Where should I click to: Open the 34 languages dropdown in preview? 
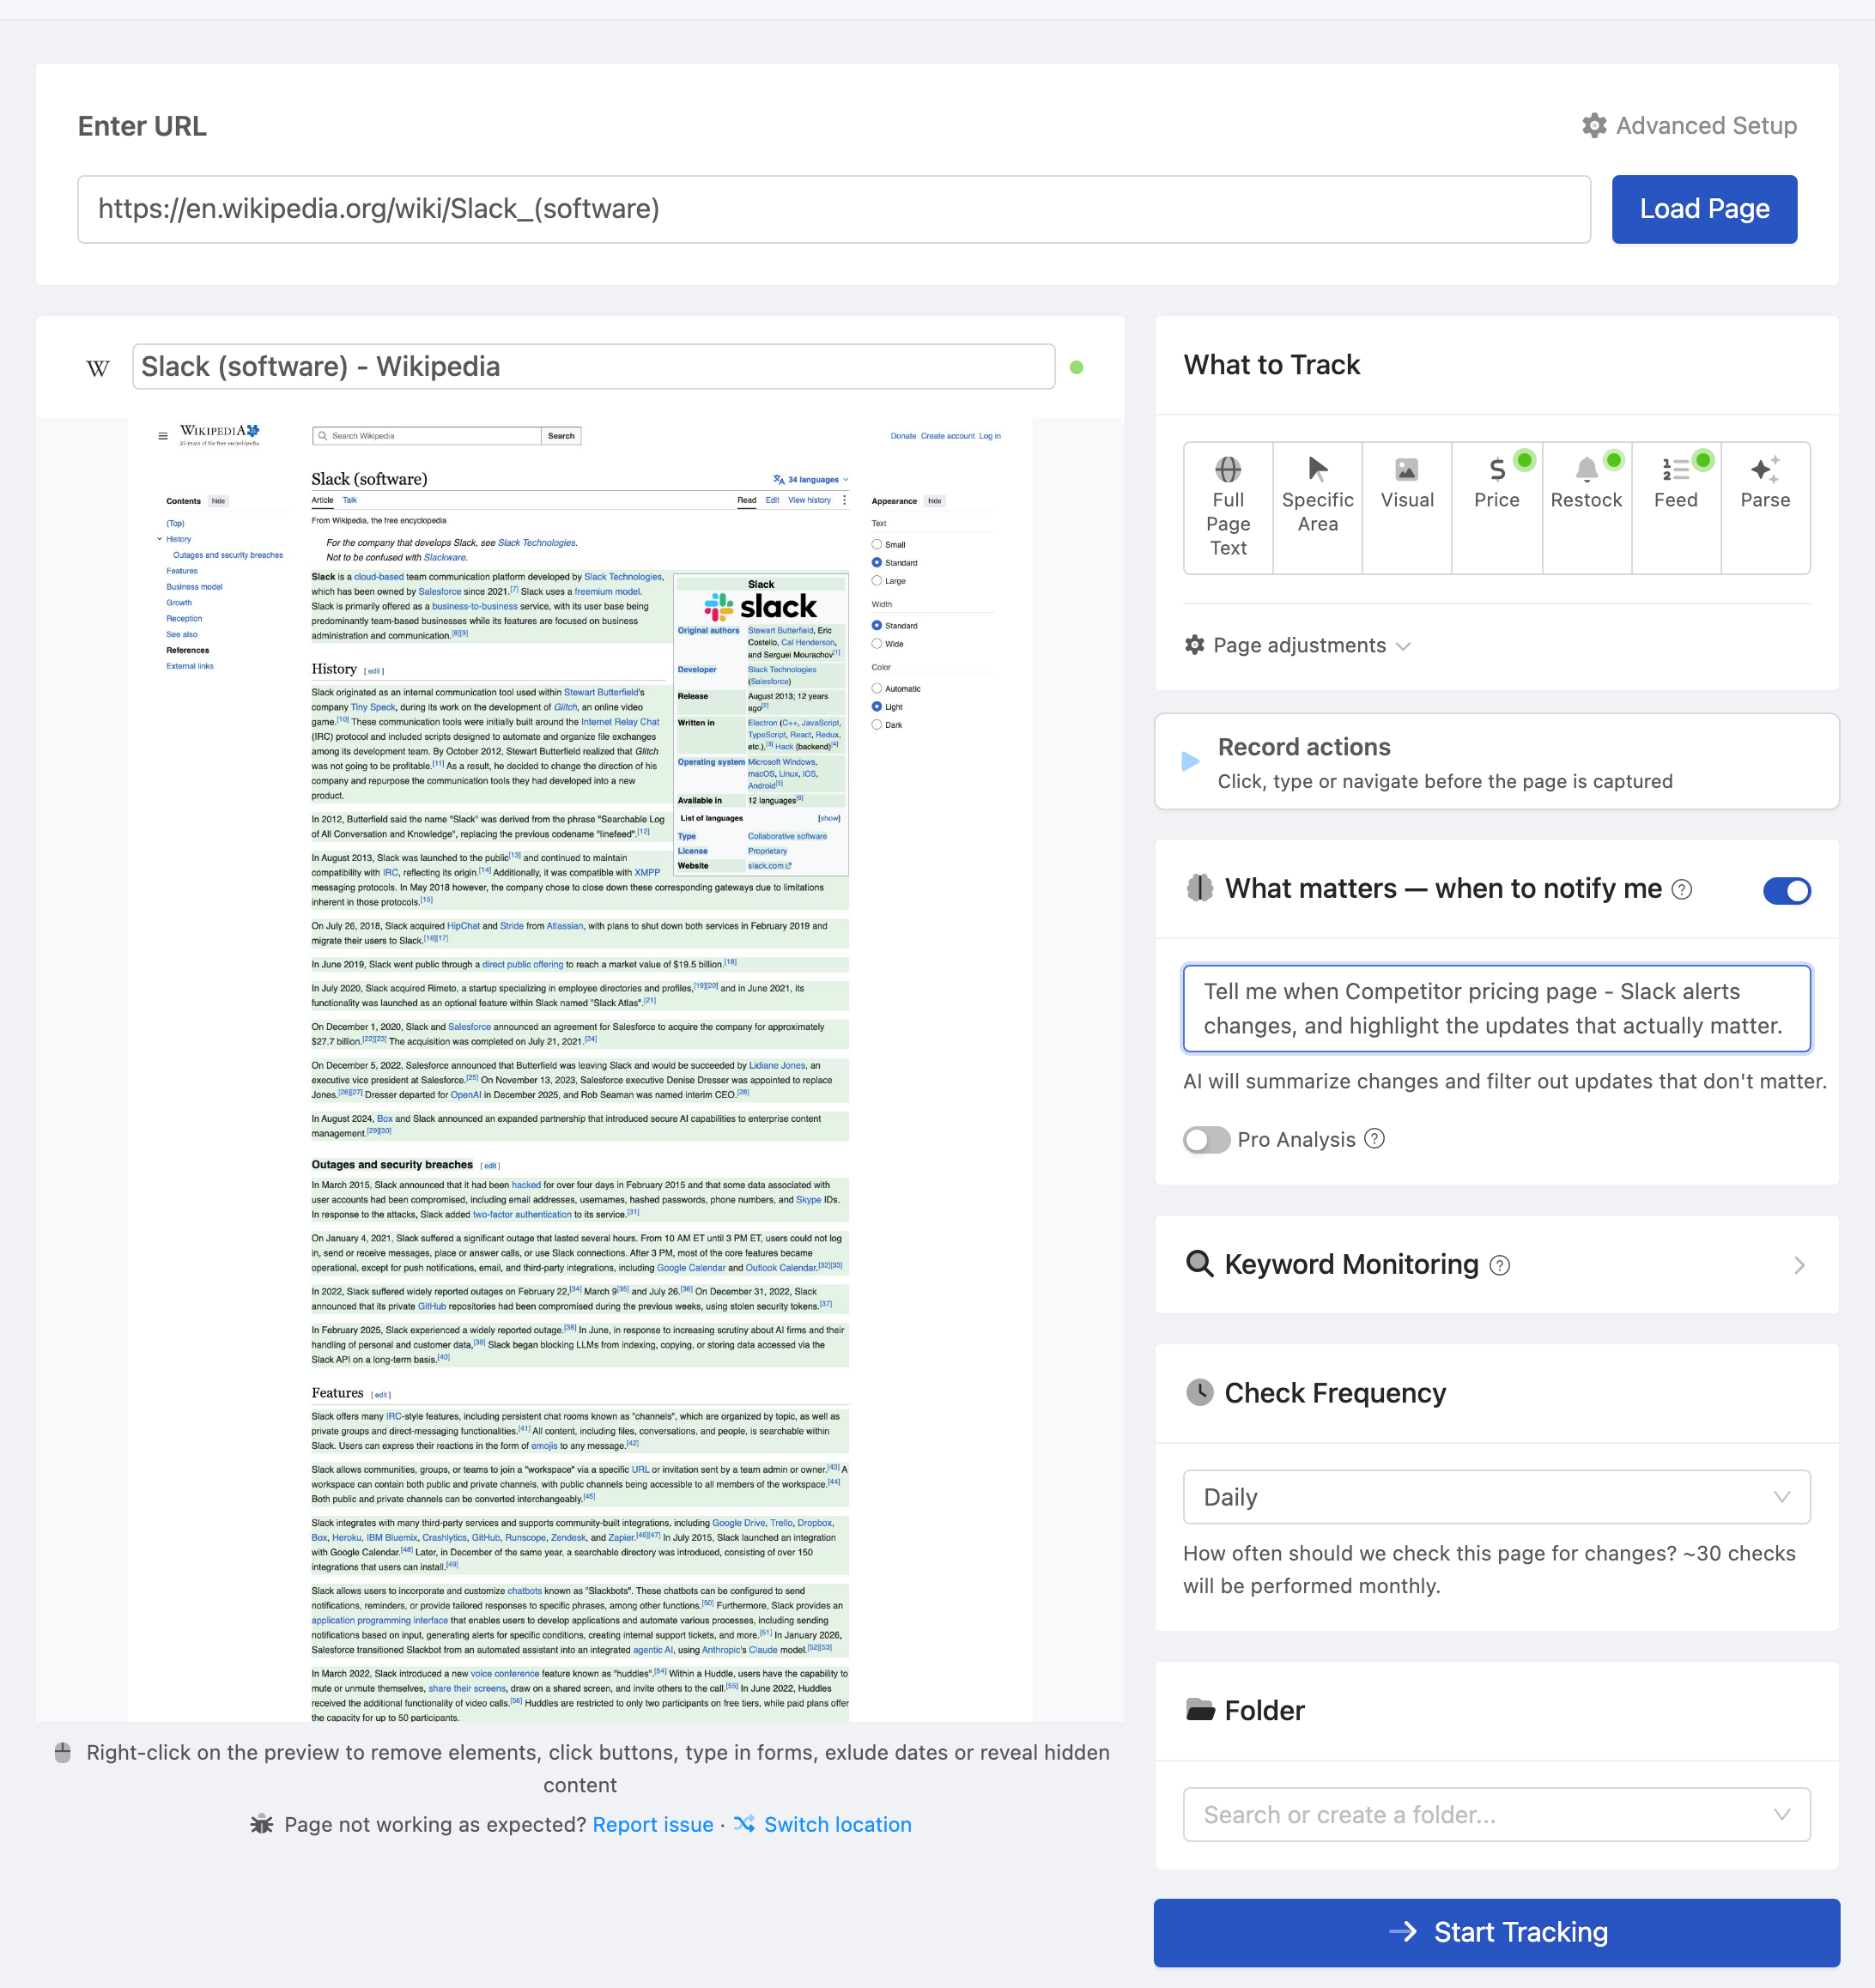(x=810, y=480)
